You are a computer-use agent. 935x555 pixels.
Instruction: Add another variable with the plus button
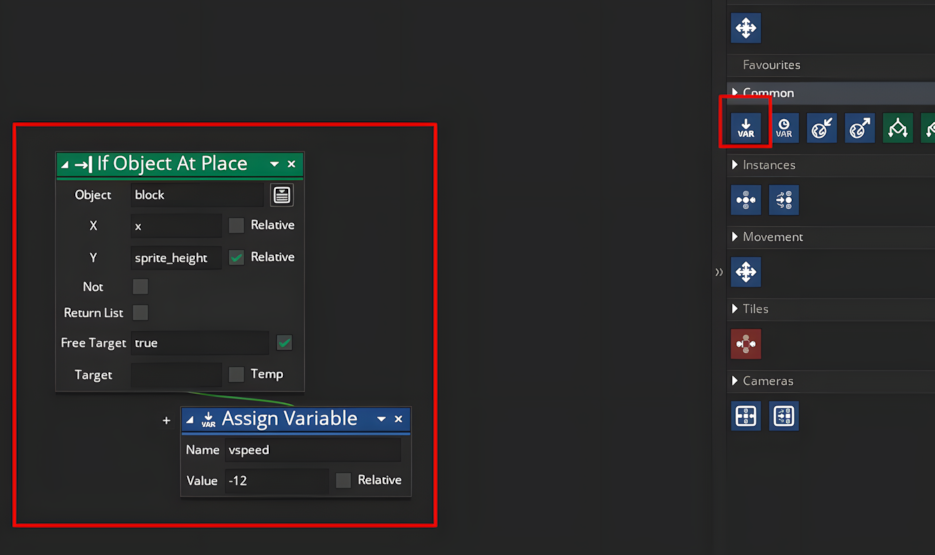click(x=166, y=420)
